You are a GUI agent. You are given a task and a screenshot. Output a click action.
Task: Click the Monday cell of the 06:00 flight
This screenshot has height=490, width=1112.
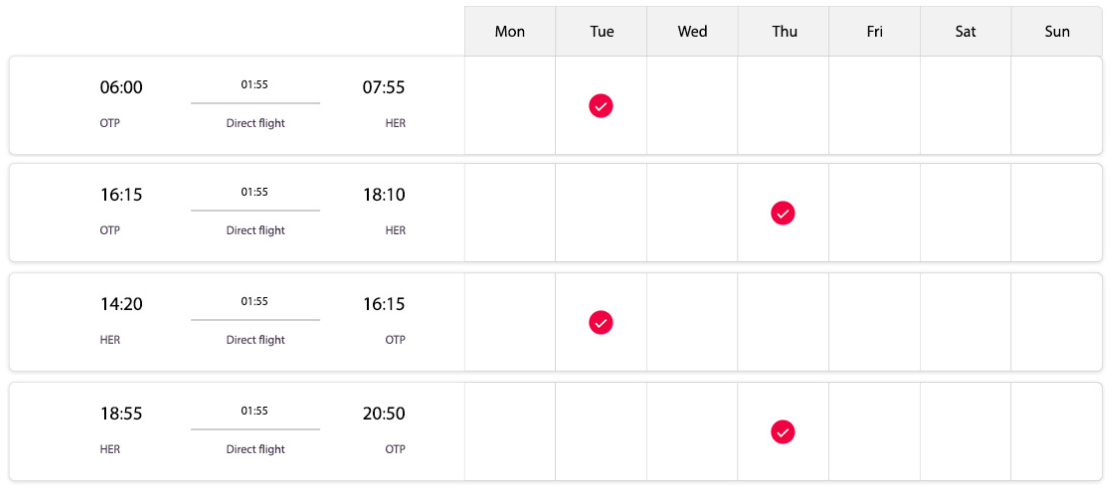510,106
